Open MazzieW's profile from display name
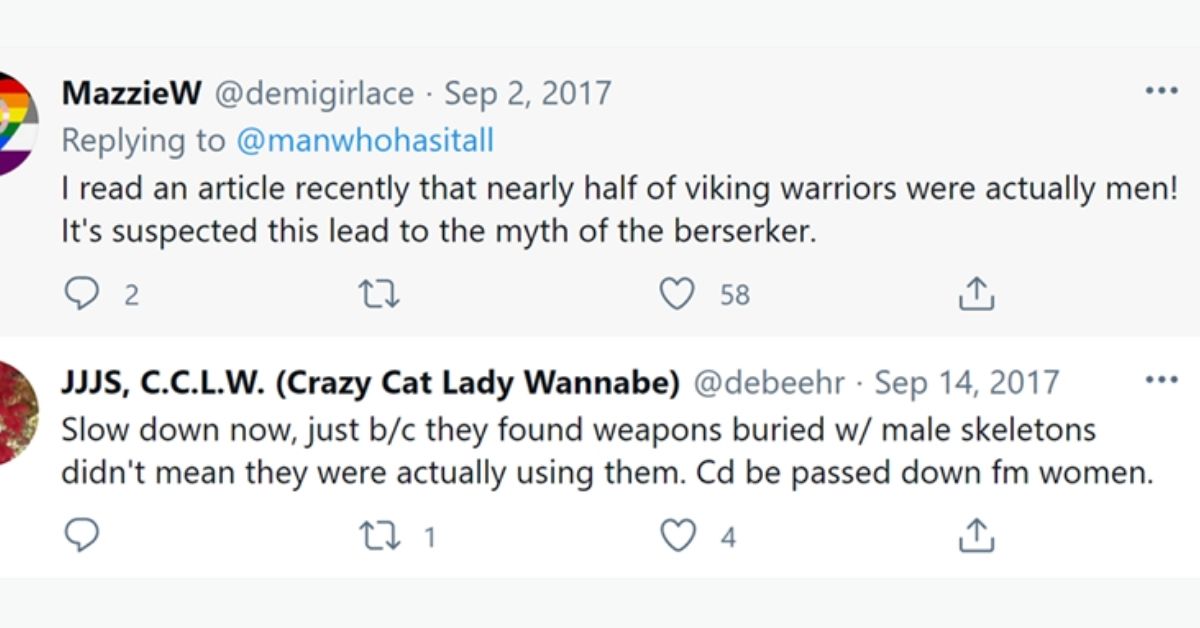This screenshot has width=1200, height=628. pyautogui.click(x=131, y=94)
